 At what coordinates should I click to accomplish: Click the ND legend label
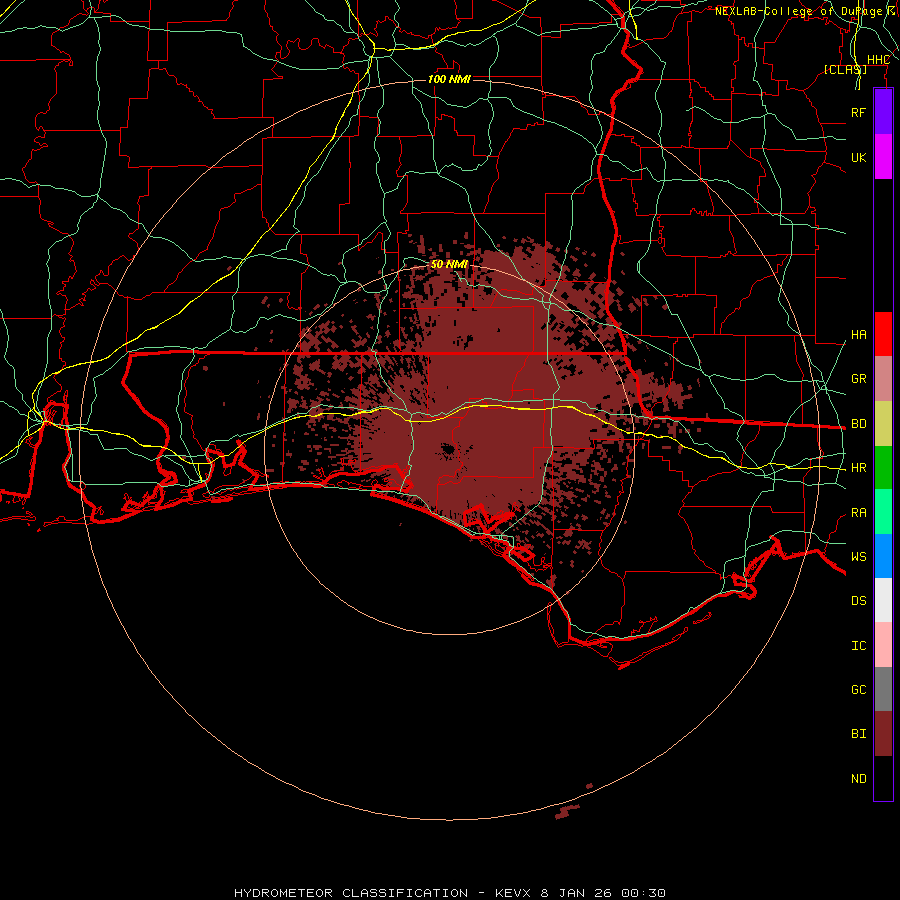858,779
